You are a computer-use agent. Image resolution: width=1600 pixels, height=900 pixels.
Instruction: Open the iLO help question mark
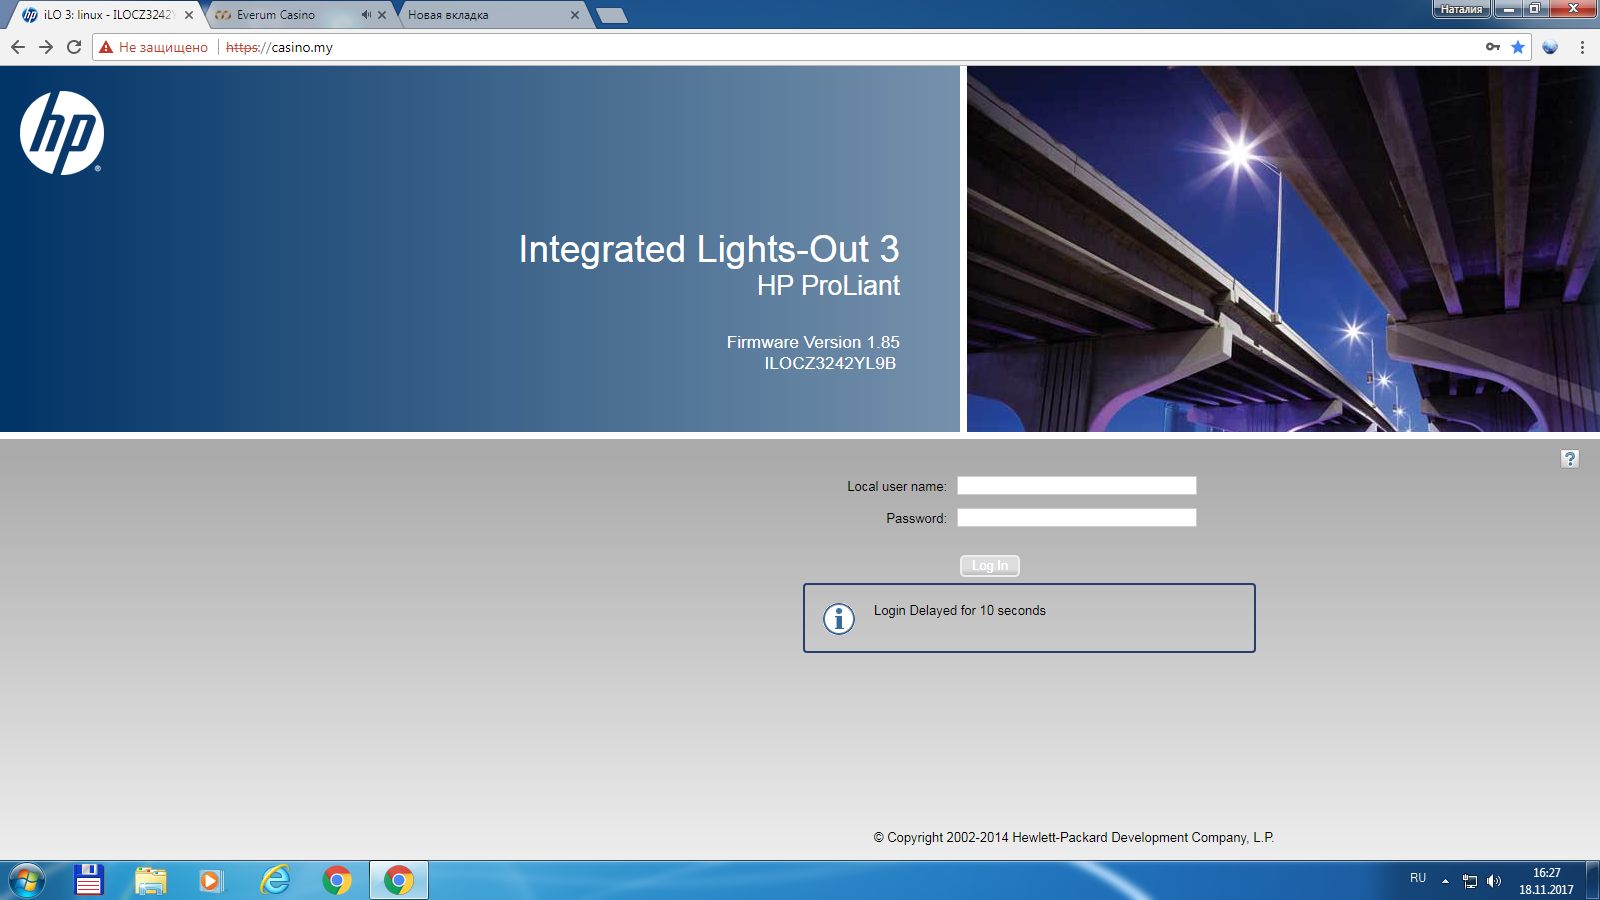point(1570,458)
